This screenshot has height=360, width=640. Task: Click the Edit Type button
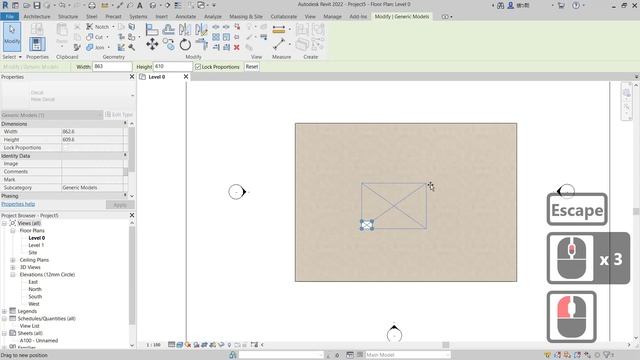coord(119,115)
